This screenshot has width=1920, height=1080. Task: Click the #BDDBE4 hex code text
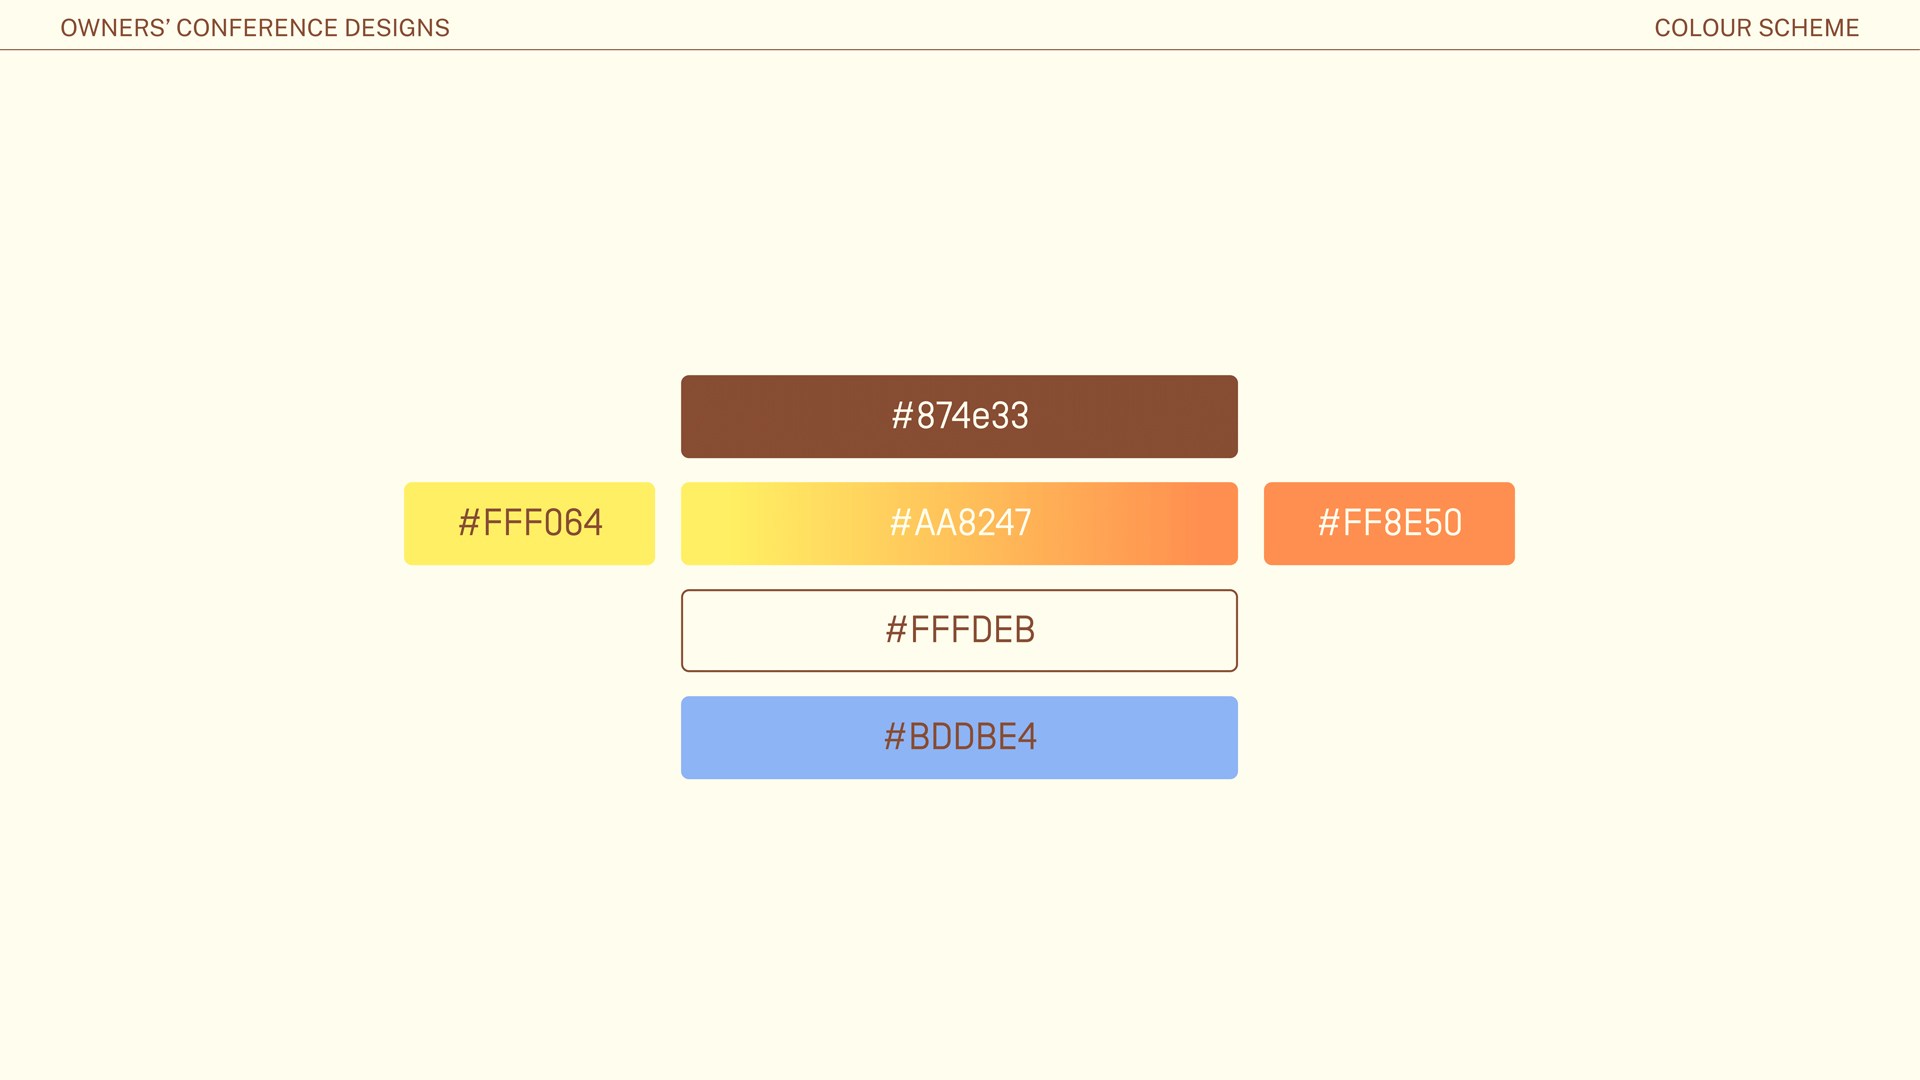pyautogui.click(x=960, y=737)
